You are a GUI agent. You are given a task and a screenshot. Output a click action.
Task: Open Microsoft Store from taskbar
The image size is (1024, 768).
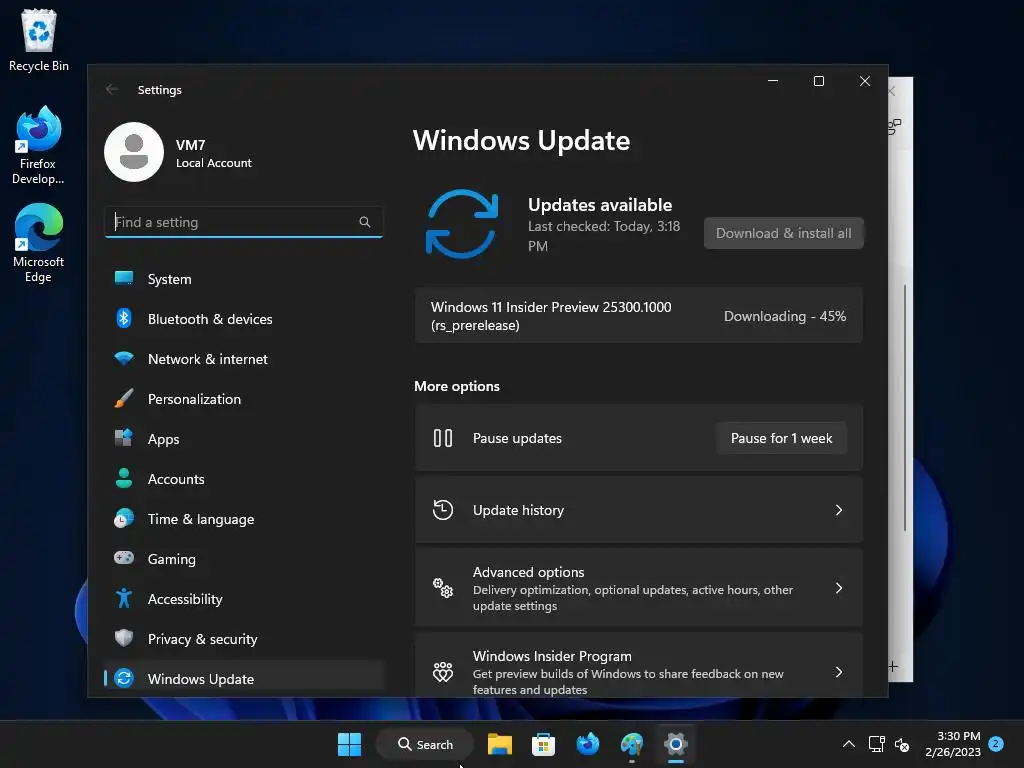click(x=543, y=744)
